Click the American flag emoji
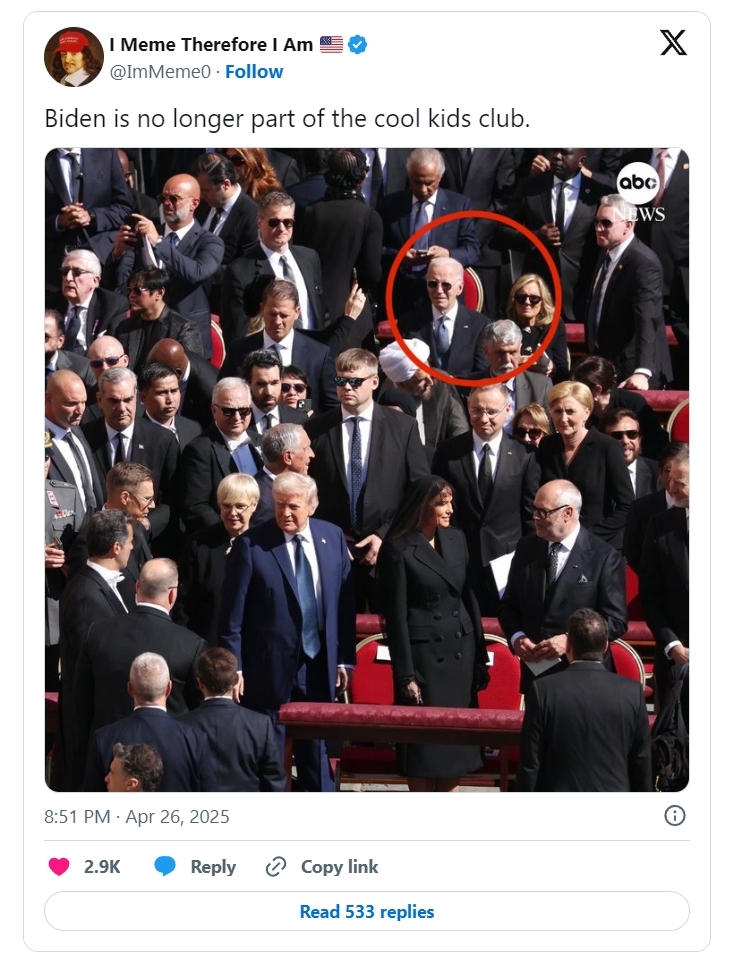The width and height of the screenshot is (732, 963). 331,44
